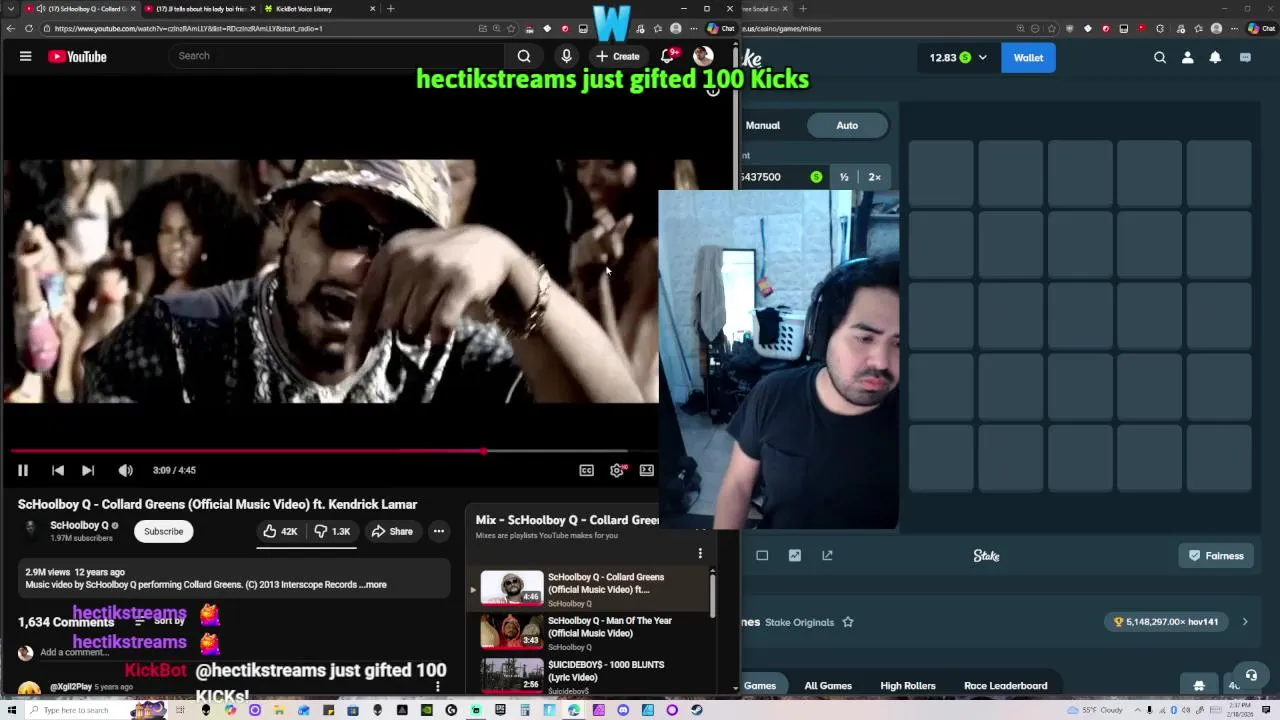The image size is (1280, 720).
Task: Share the Collard Greens video
Action: 391,531
